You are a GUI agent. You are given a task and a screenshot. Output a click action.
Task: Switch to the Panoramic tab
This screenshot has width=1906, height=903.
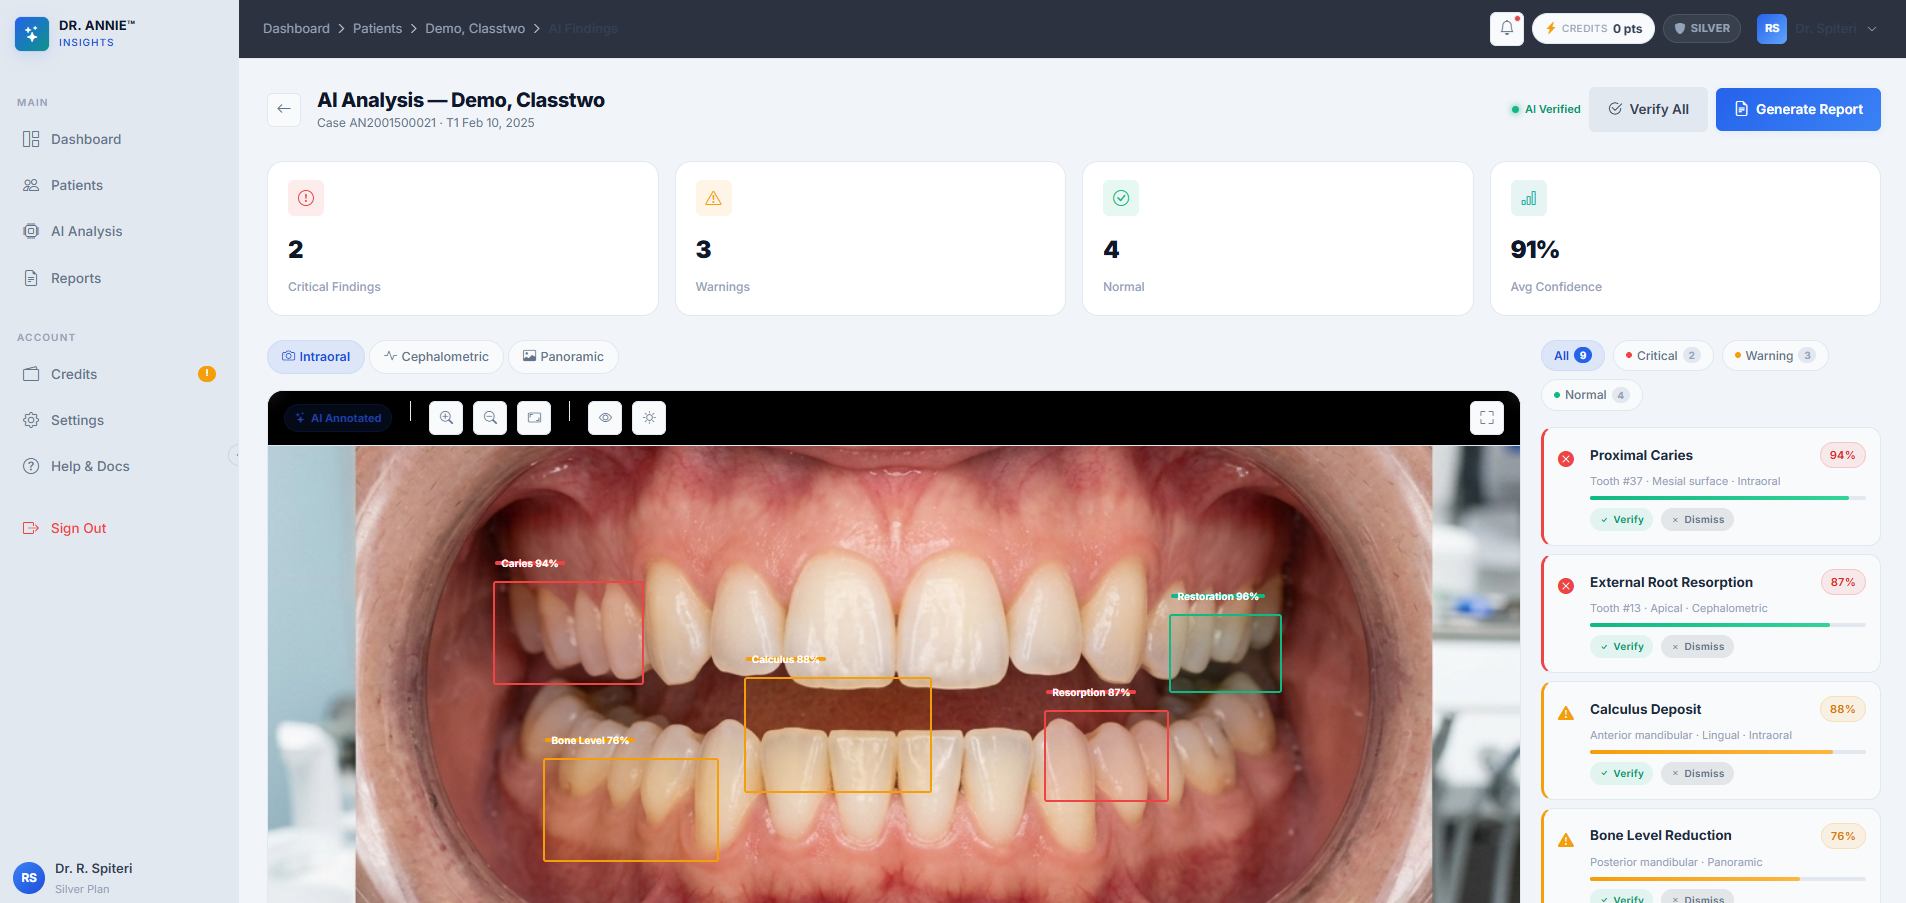tap(563, 357)
